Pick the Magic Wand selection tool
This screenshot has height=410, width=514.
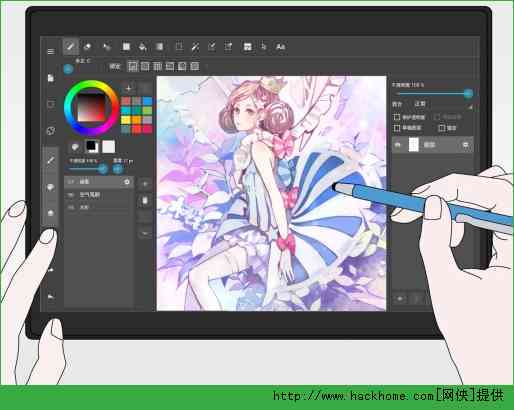196,47
